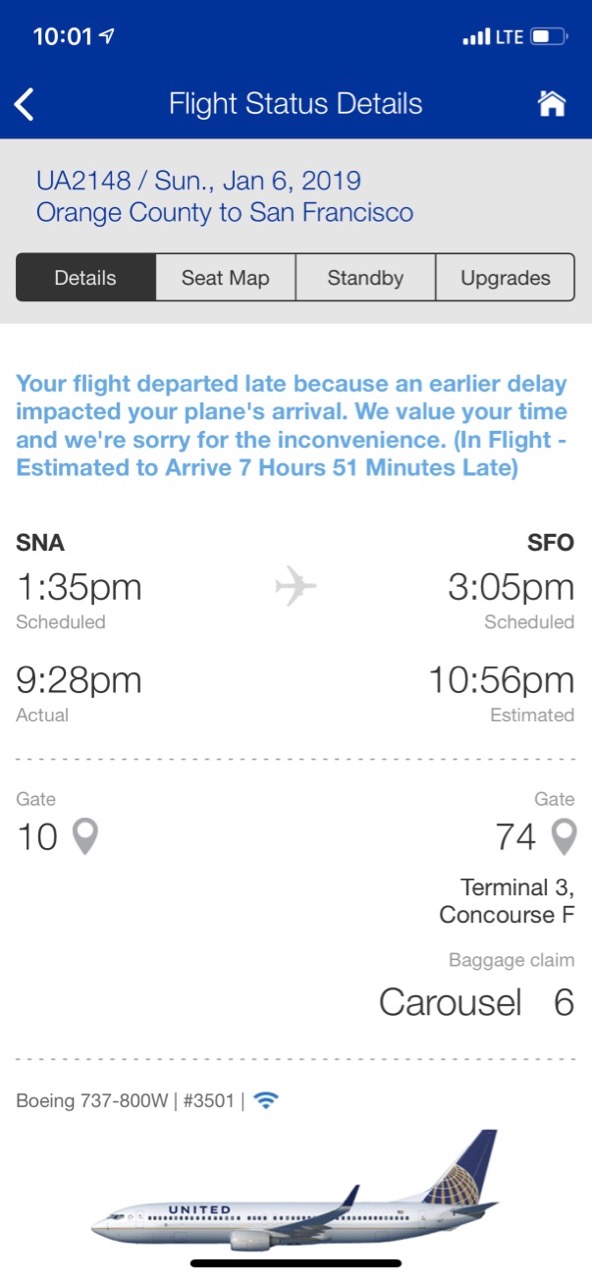Tap the SNA gate 10 map pin
The height and width of the screenshot is (1280, 592).
pos(86,837)
